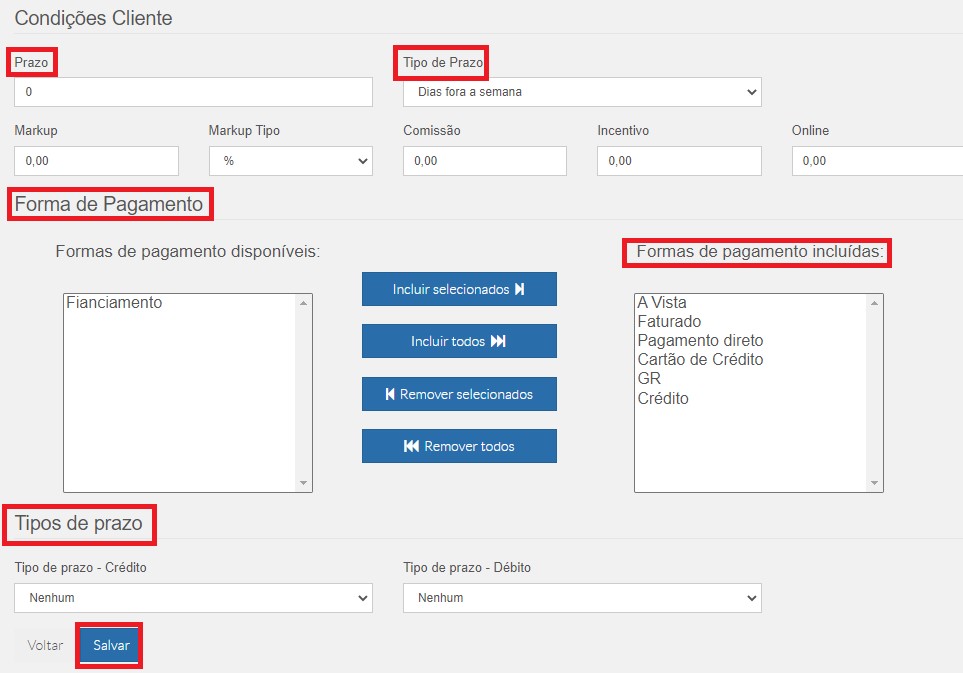Click the Salvar button
The image size is (963, 673).
tap(111, 645)
